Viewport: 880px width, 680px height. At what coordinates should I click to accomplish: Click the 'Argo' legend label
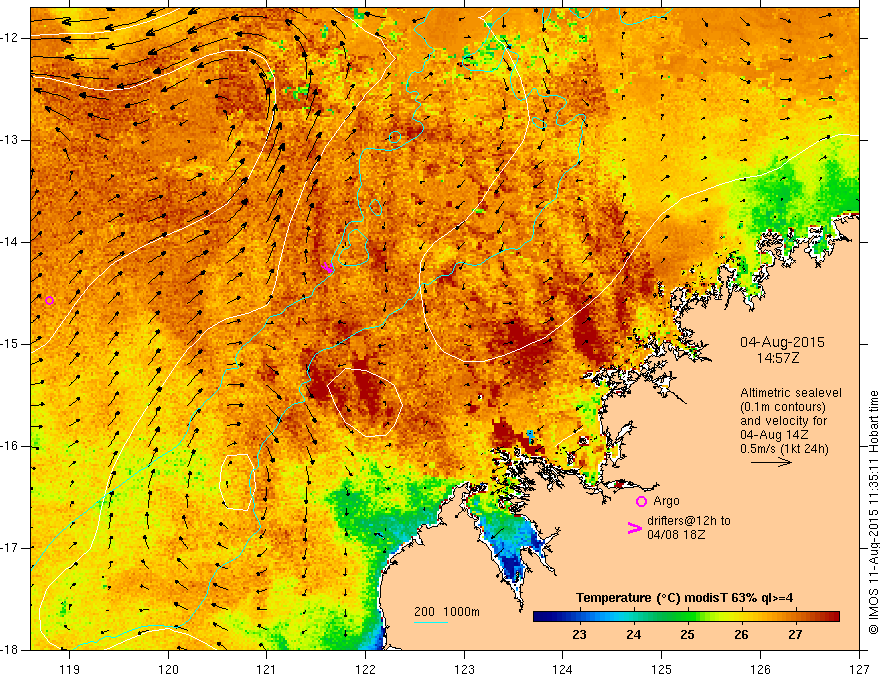click(x=666, y=501)
